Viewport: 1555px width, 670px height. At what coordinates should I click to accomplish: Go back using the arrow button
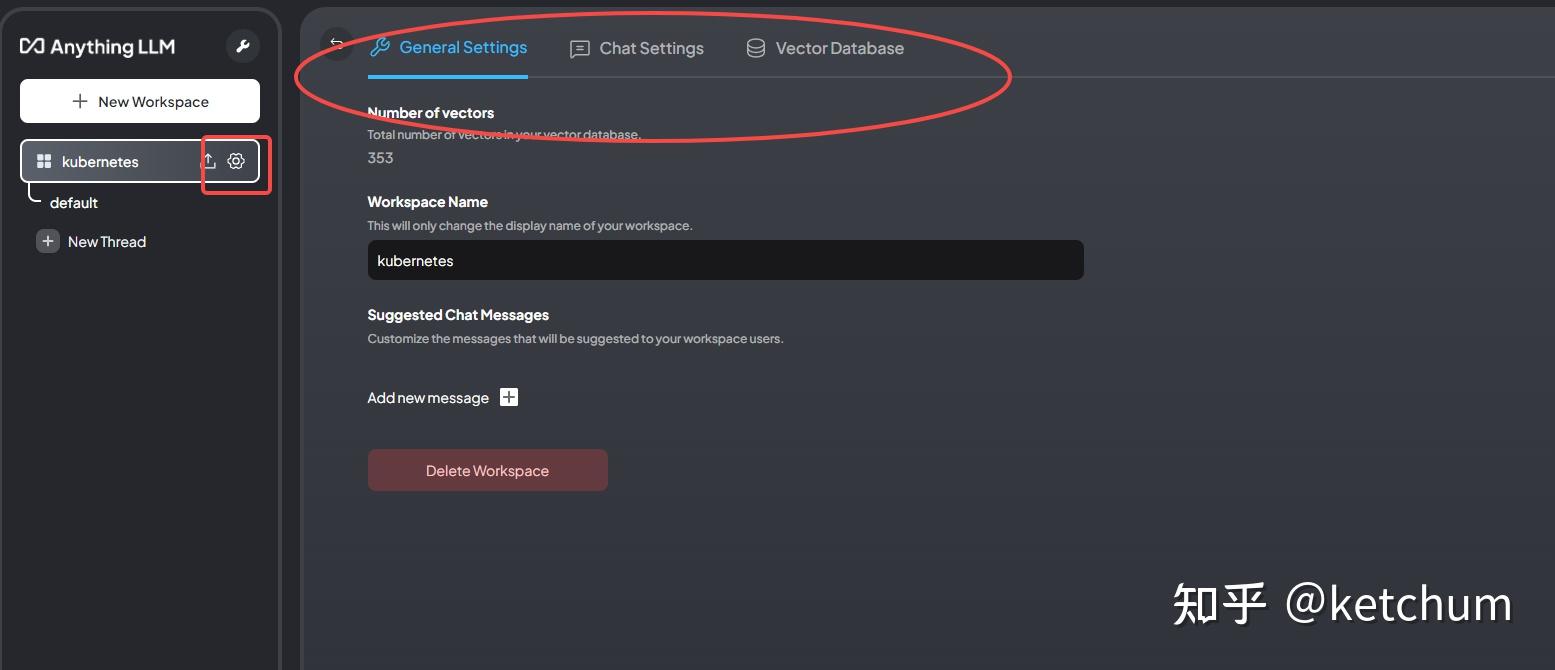337,43
